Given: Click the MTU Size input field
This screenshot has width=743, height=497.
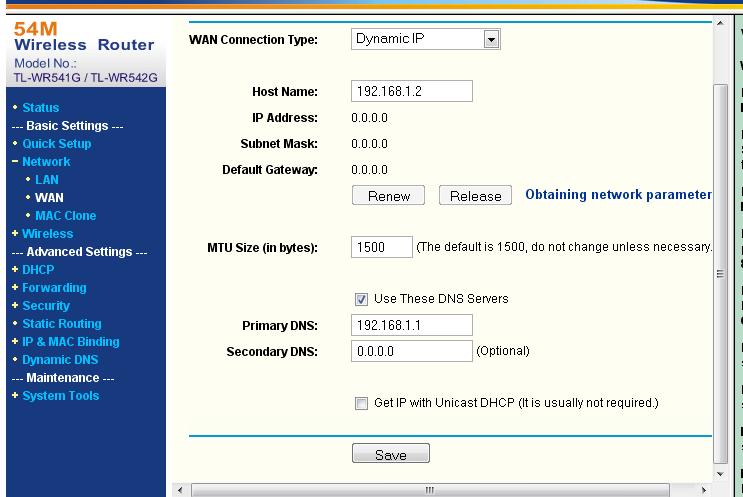Looking at the screenshot, I should pos(382,247).
